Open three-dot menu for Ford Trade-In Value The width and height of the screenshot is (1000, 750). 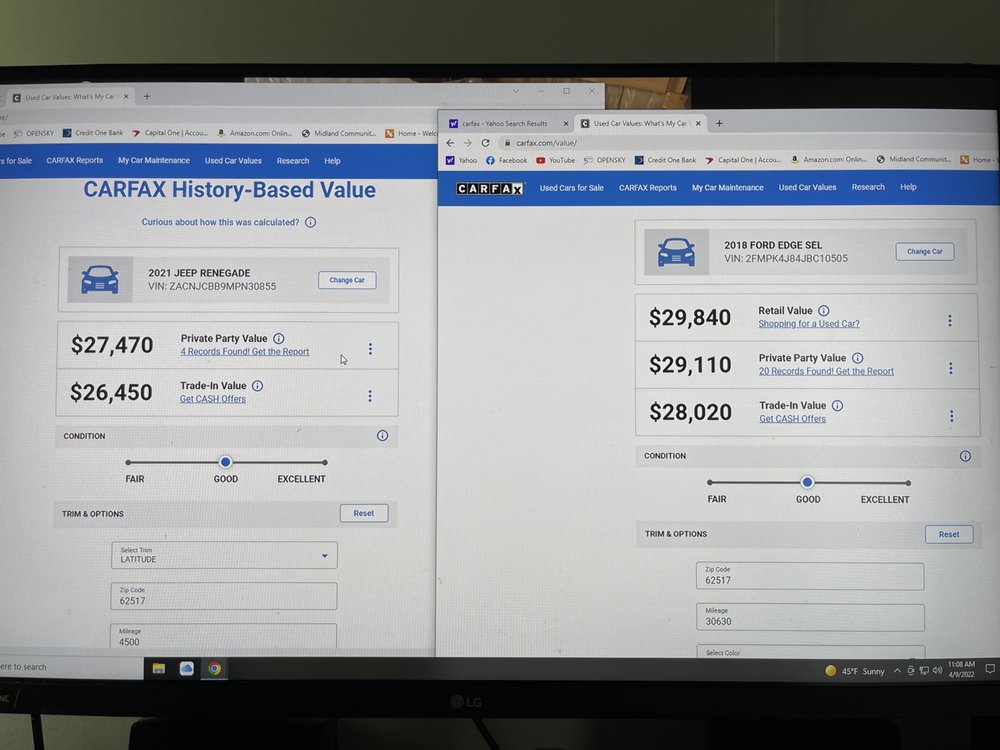click(x=950, y=416)
